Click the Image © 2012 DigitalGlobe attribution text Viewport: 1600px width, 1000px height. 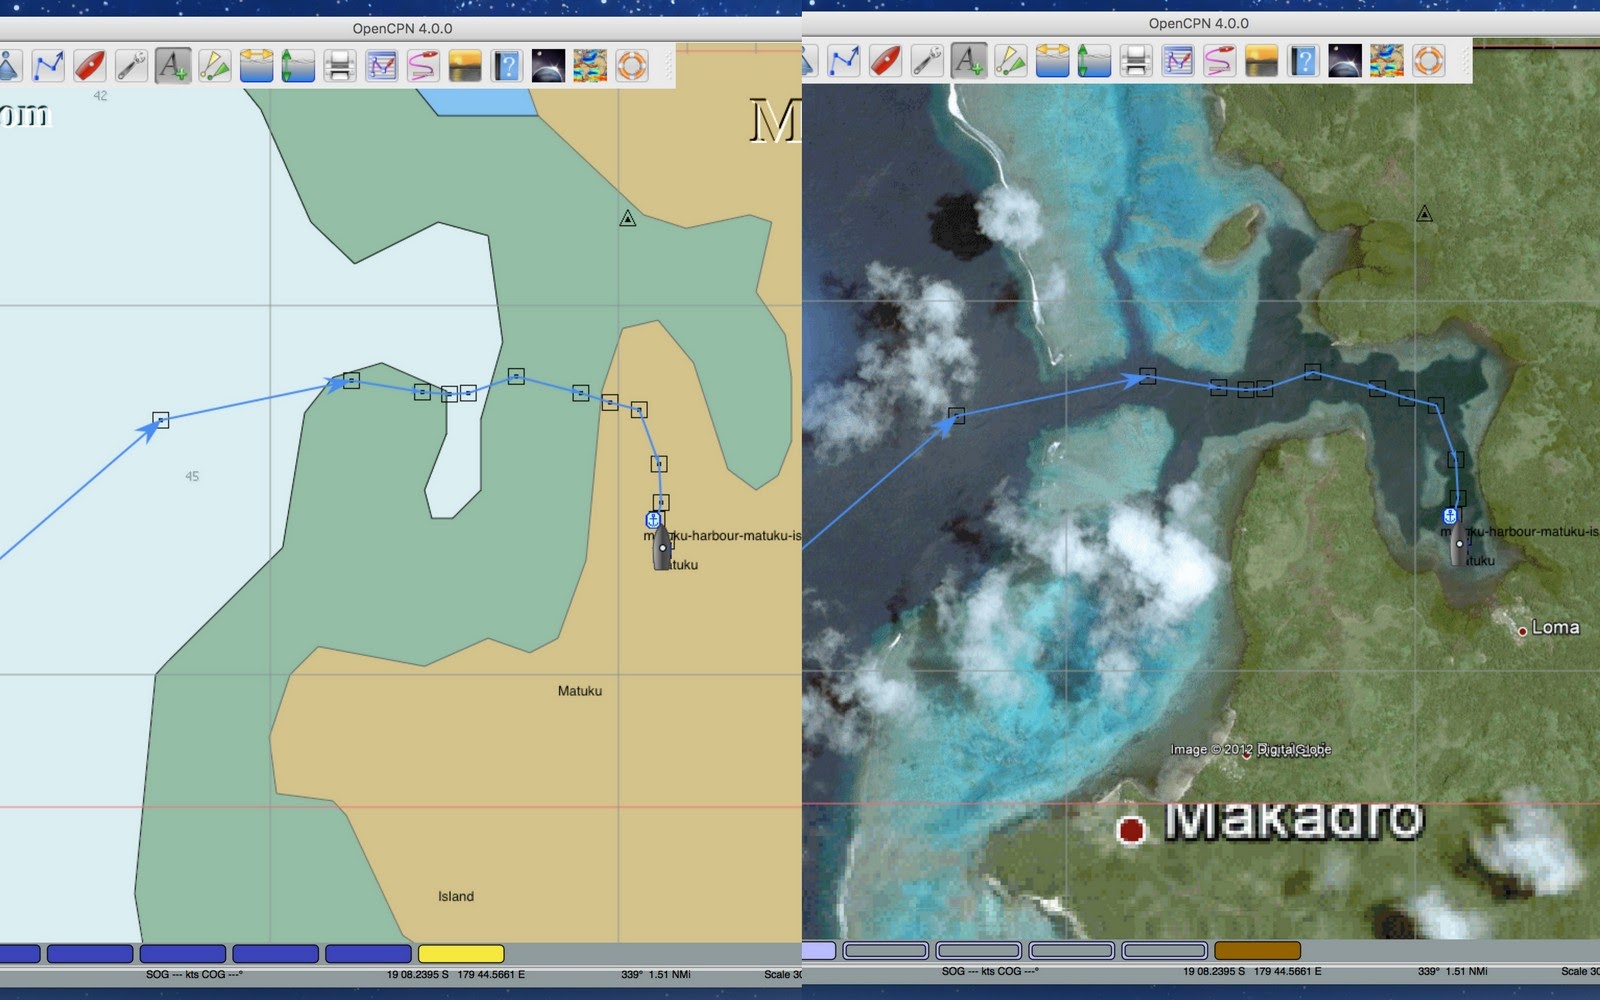click(x=1251, y=749)
